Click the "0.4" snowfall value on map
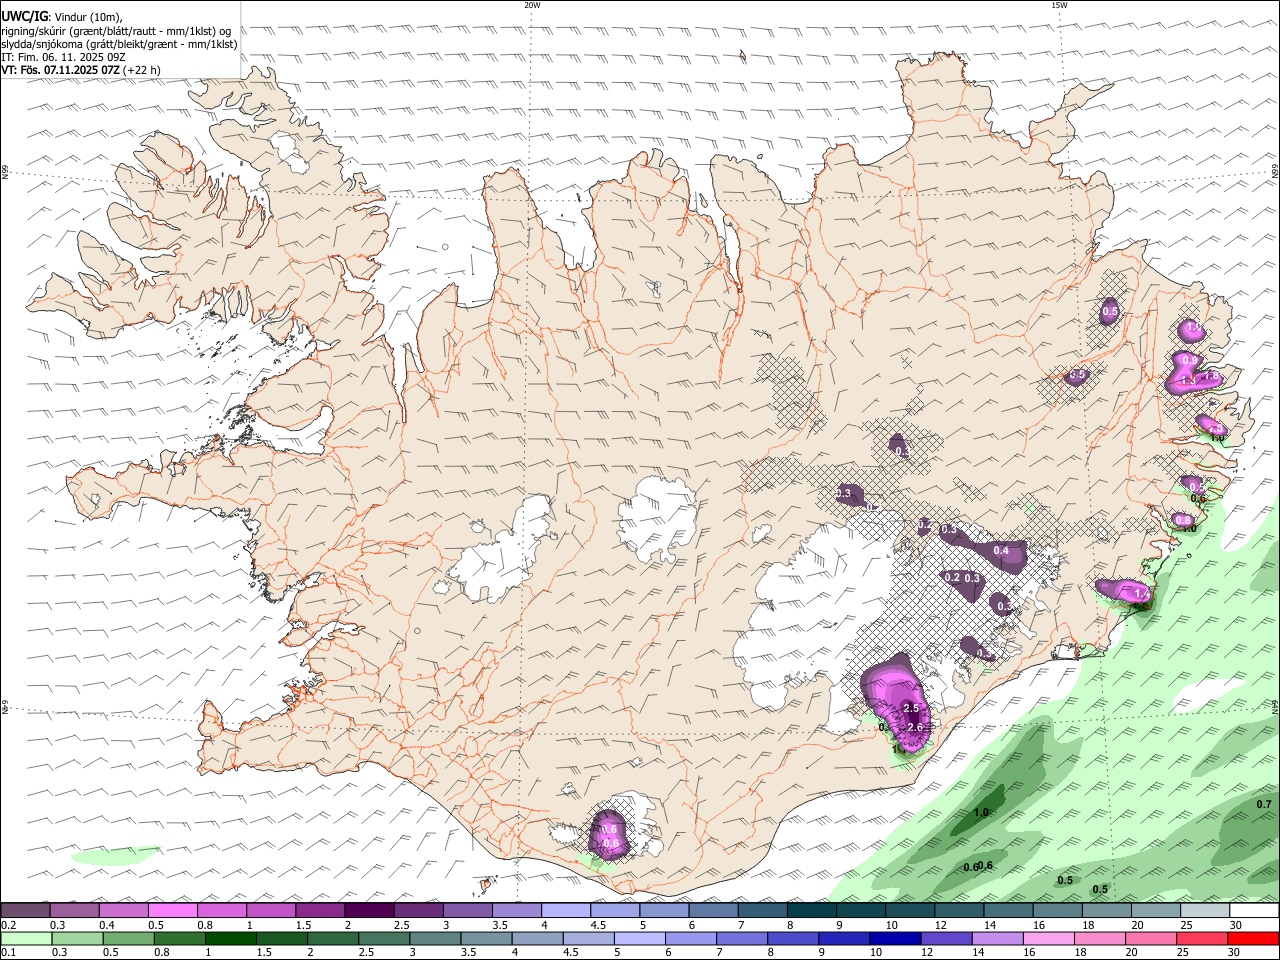The width and height of the screenshot is (1280, 960). [1001, 551]
